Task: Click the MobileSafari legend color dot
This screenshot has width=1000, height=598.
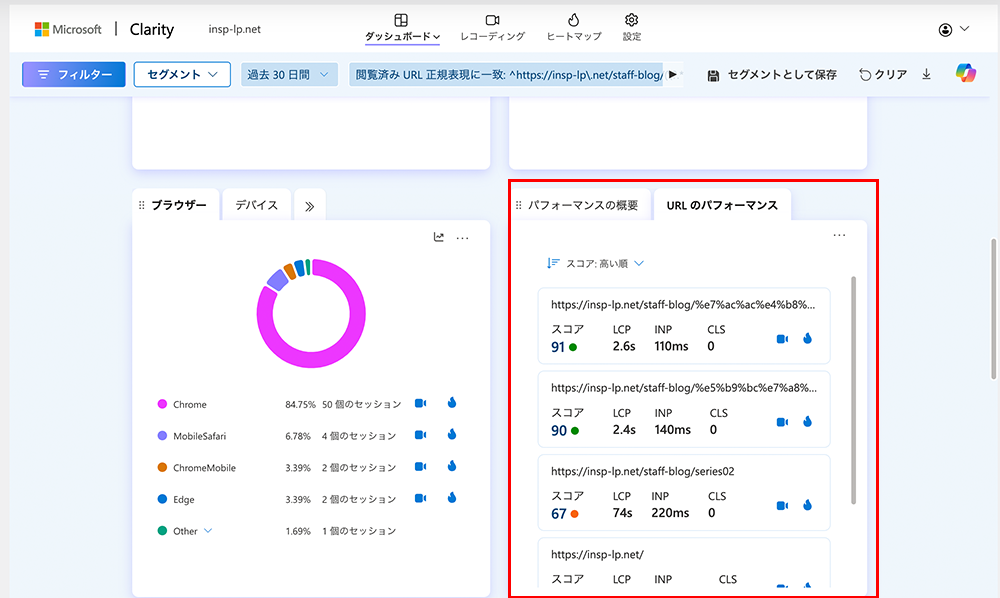Action: tap(162, 436)
